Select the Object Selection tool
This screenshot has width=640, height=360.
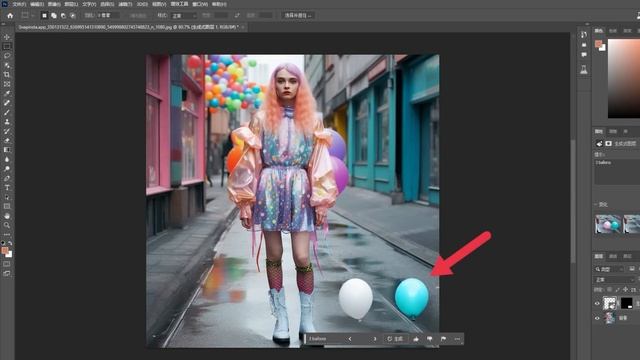tap(7, 65)
